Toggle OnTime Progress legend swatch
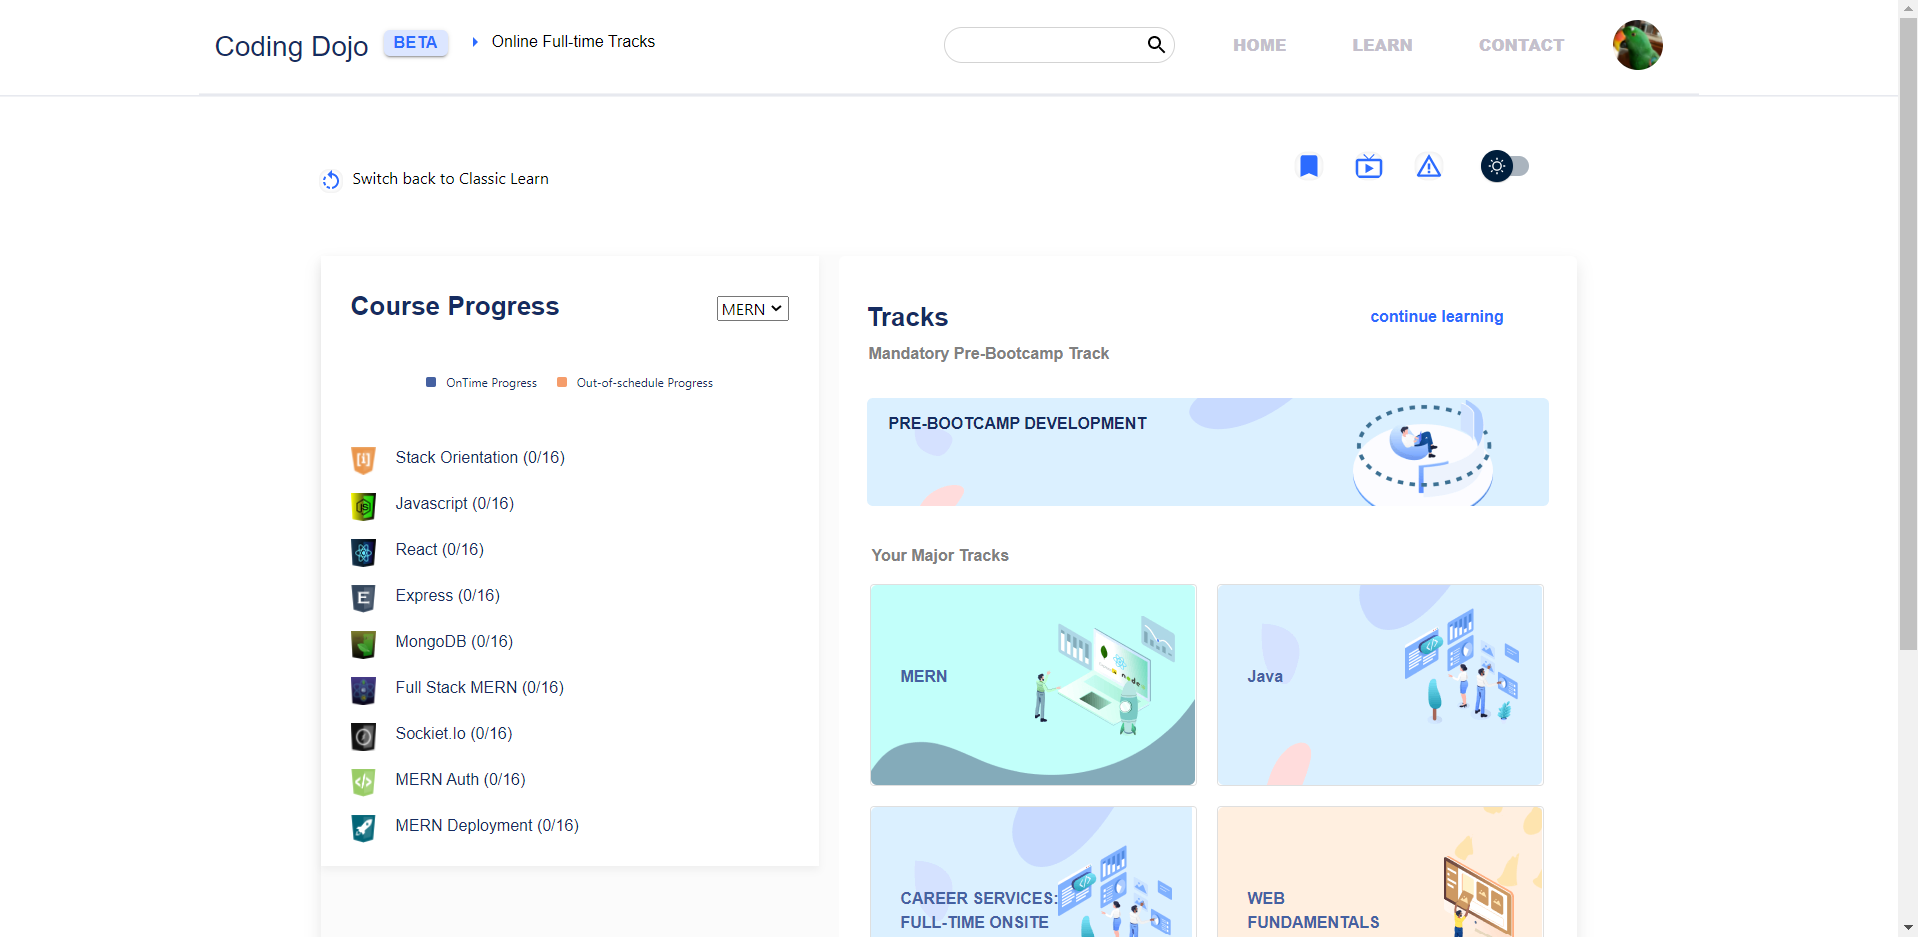Screen dimensions: 1918x937 pyautogui.click(x=431, y=382)
